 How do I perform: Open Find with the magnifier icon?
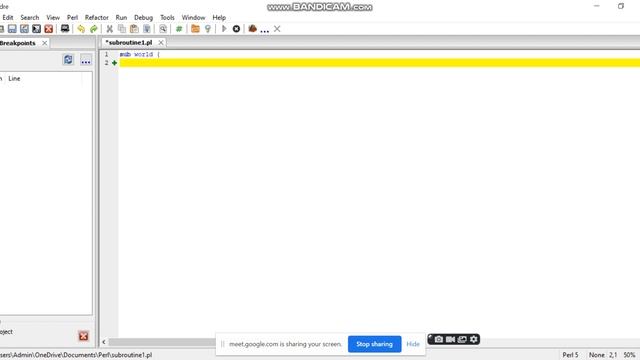(163, 29)
